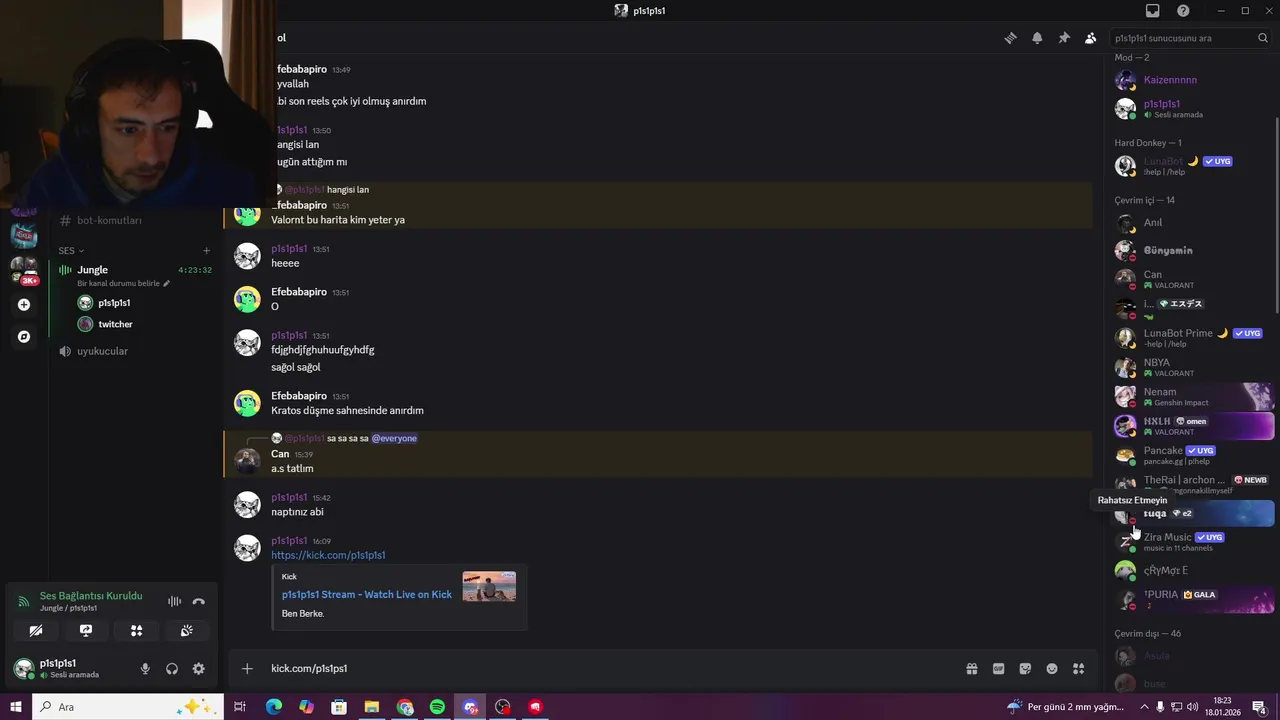
Task: Open Spotify from the taskbar
Action: pos(437,707)
